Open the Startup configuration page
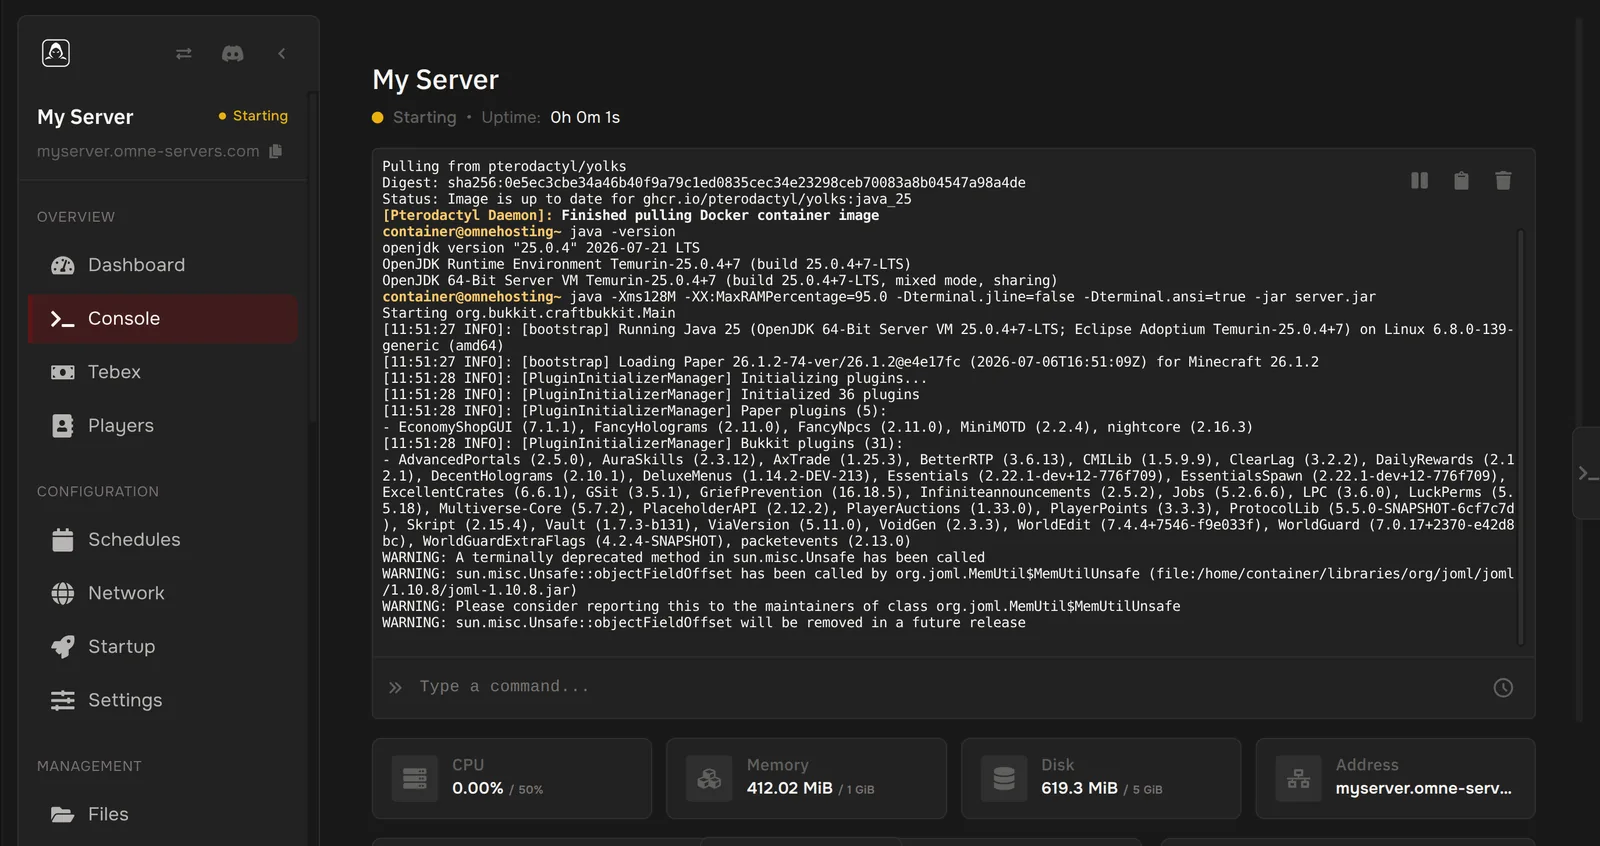1600x846 pixels. tap(163, 647)
